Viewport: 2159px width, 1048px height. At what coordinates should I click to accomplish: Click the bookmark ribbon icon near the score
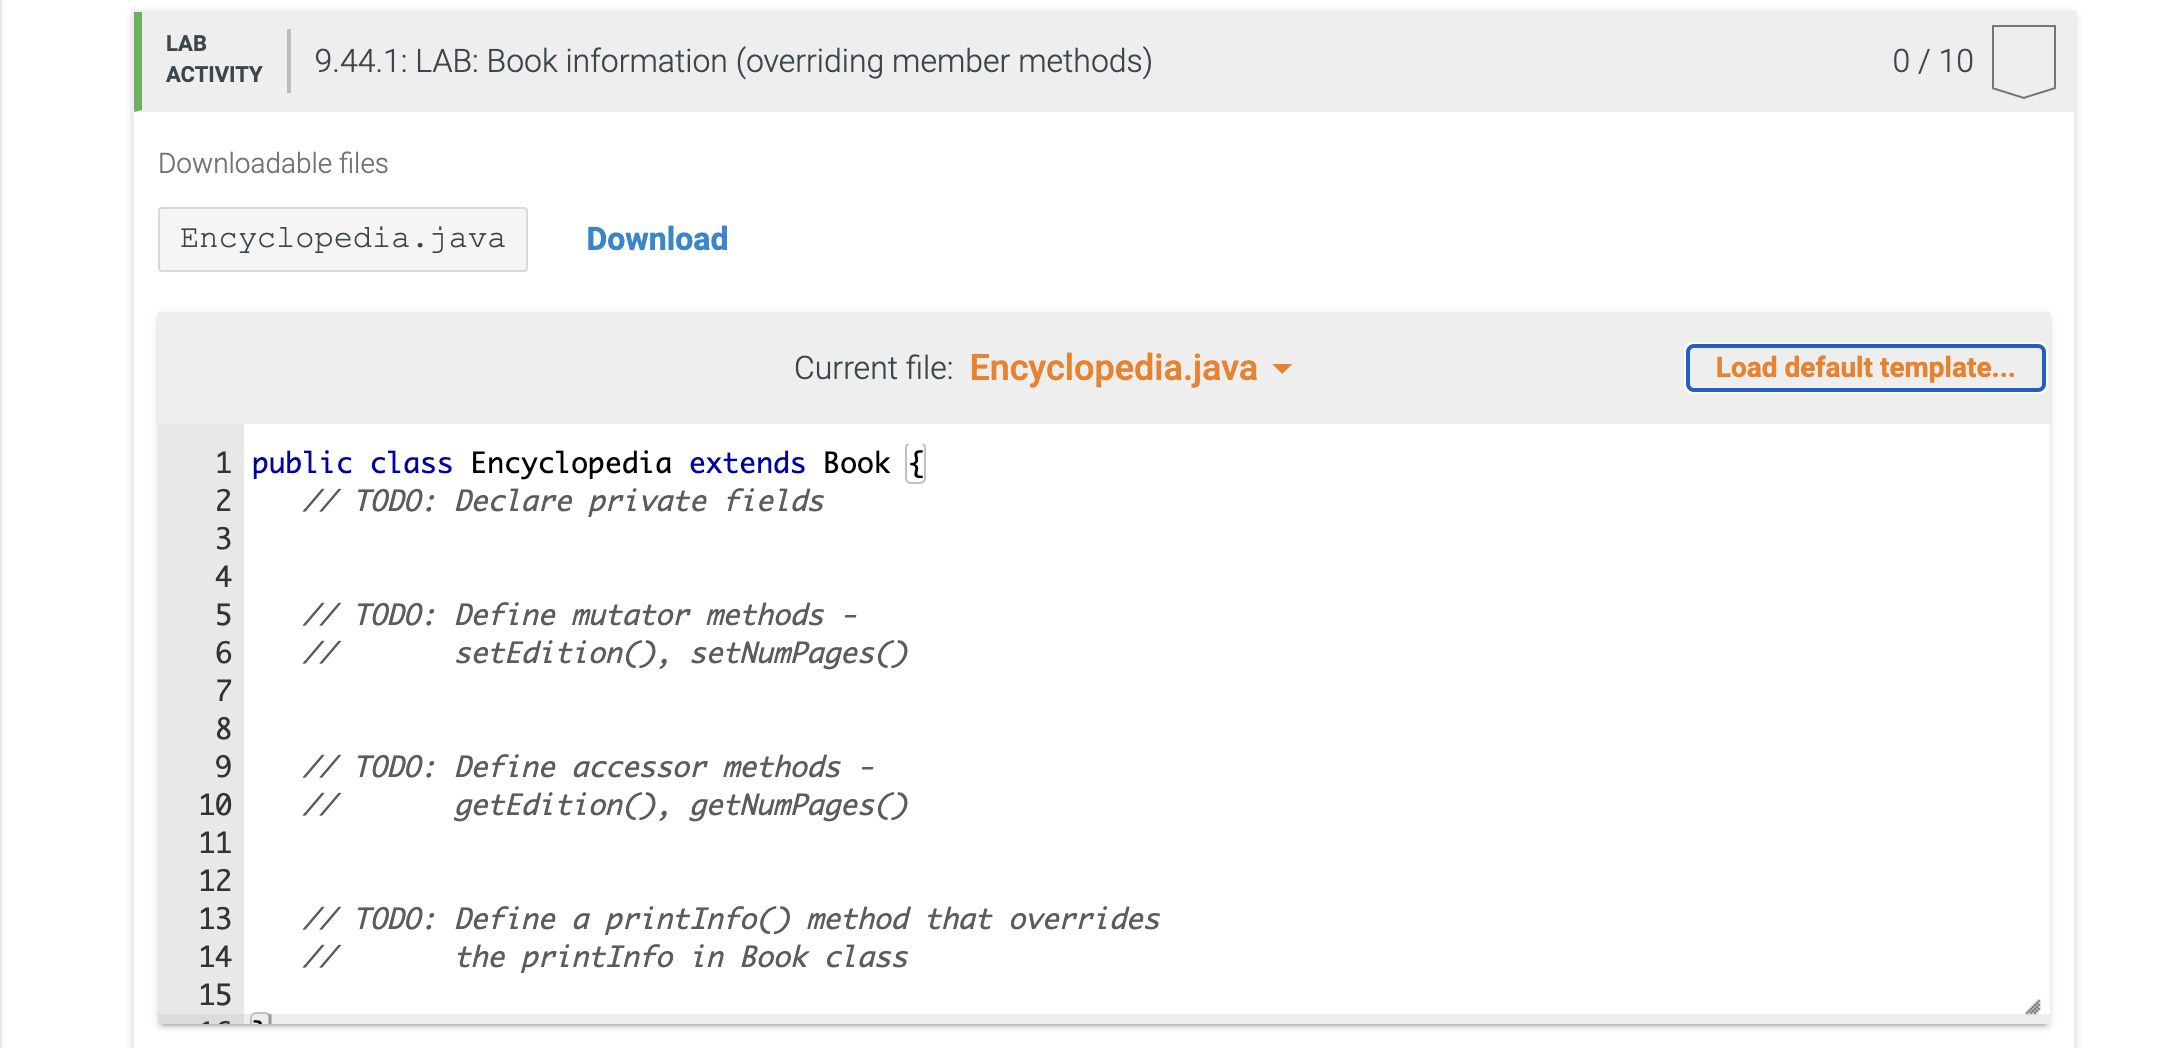[x=2023, y=60]
